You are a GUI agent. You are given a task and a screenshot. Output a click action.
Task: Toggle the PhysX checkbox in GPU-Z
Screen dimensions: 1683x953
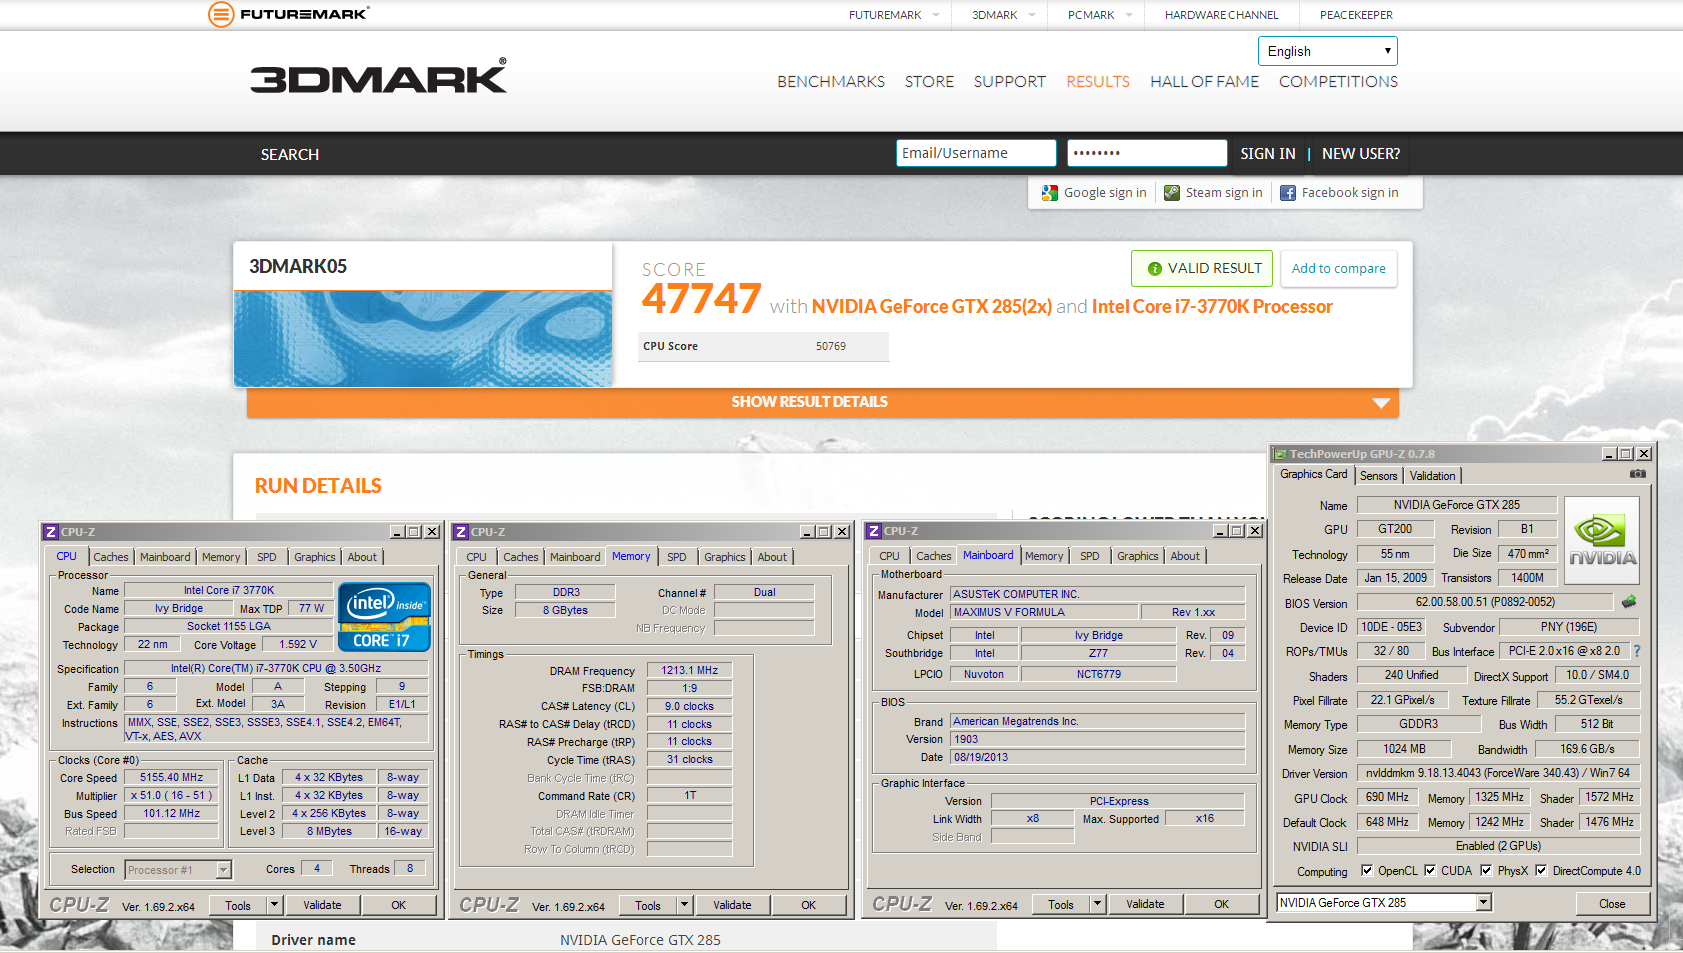pyautogui.click(x=1486, y=870)
